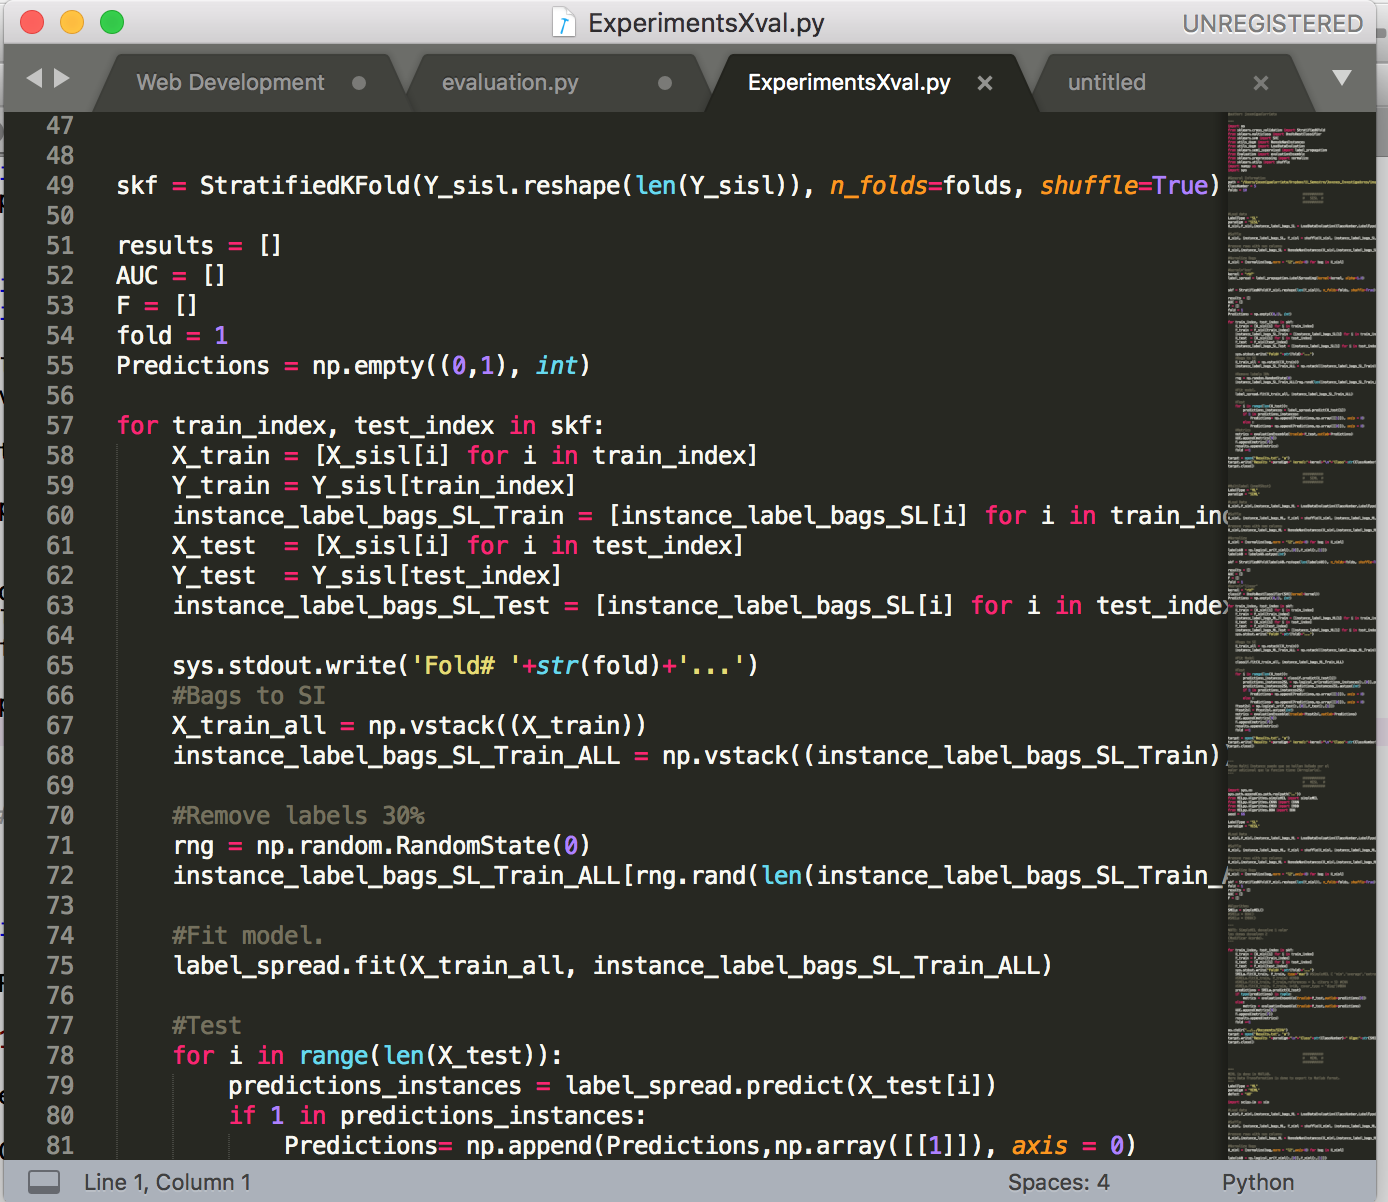Click the close icon on the untitled tab
Screen dimensions: 1388x1202
(x=1261, y=83)
